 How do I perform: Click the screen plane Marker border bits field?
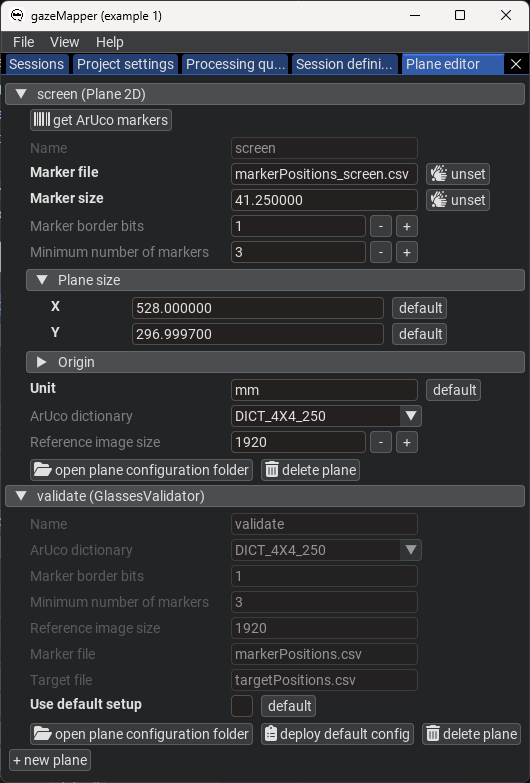click(298, 226)
